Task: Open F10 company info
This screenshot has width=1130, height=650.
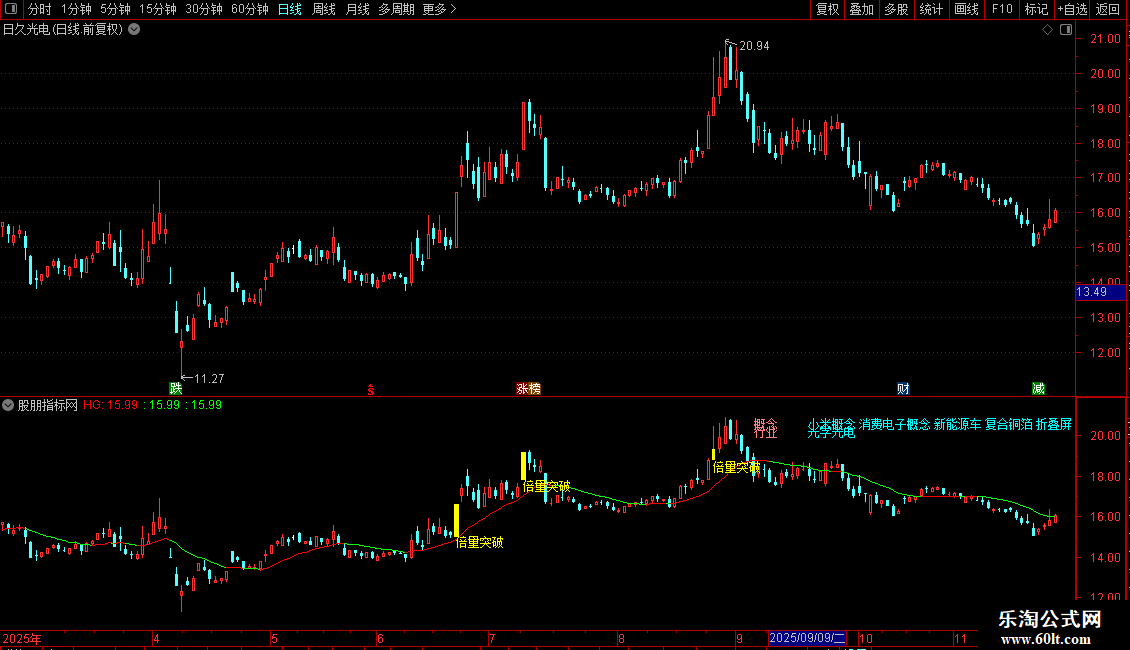Action: [x=1002, y=9]
